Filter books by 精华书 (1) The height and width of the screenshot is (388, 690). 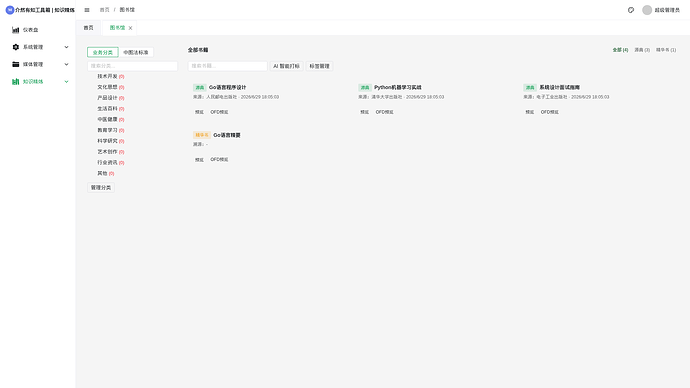pyautogui.click(x=666, y=50)
